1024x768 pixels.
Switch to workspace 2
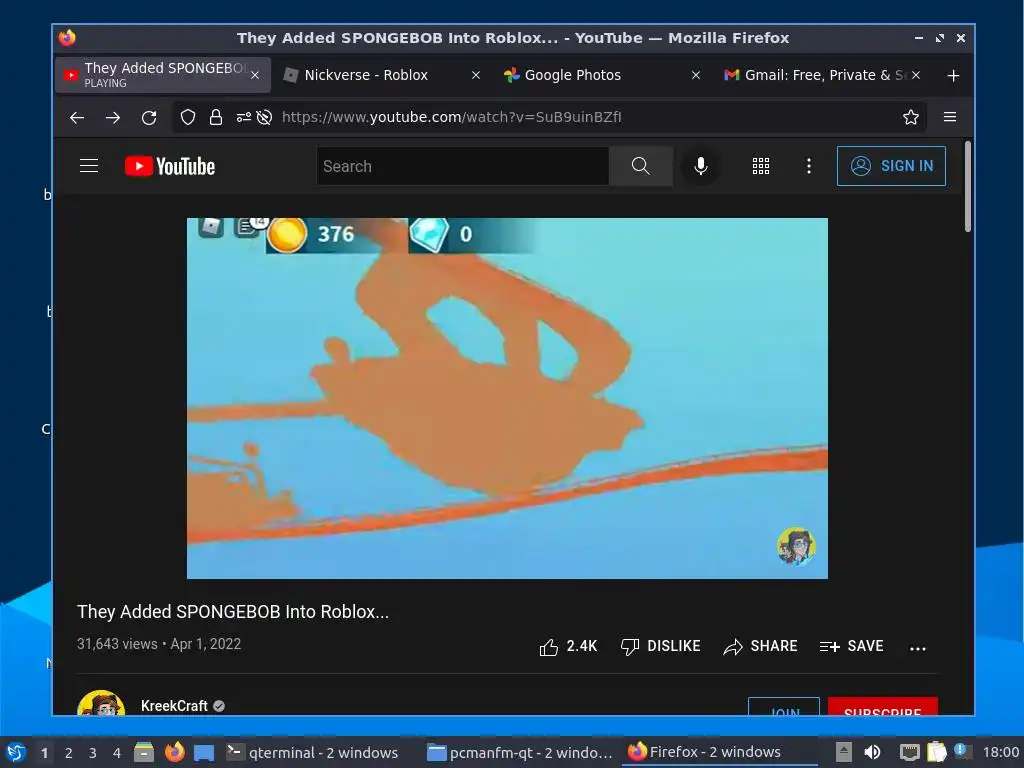[69, 753]
